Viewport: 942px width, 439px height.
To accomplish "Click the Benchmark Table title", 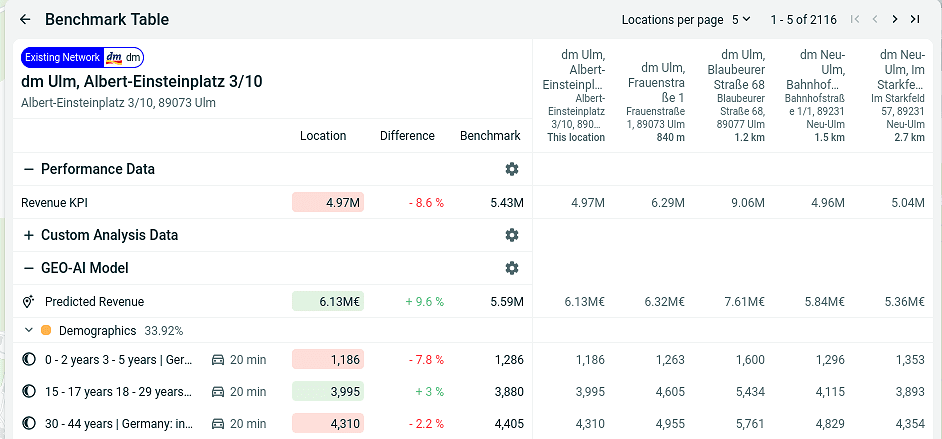I will (107, 19).
